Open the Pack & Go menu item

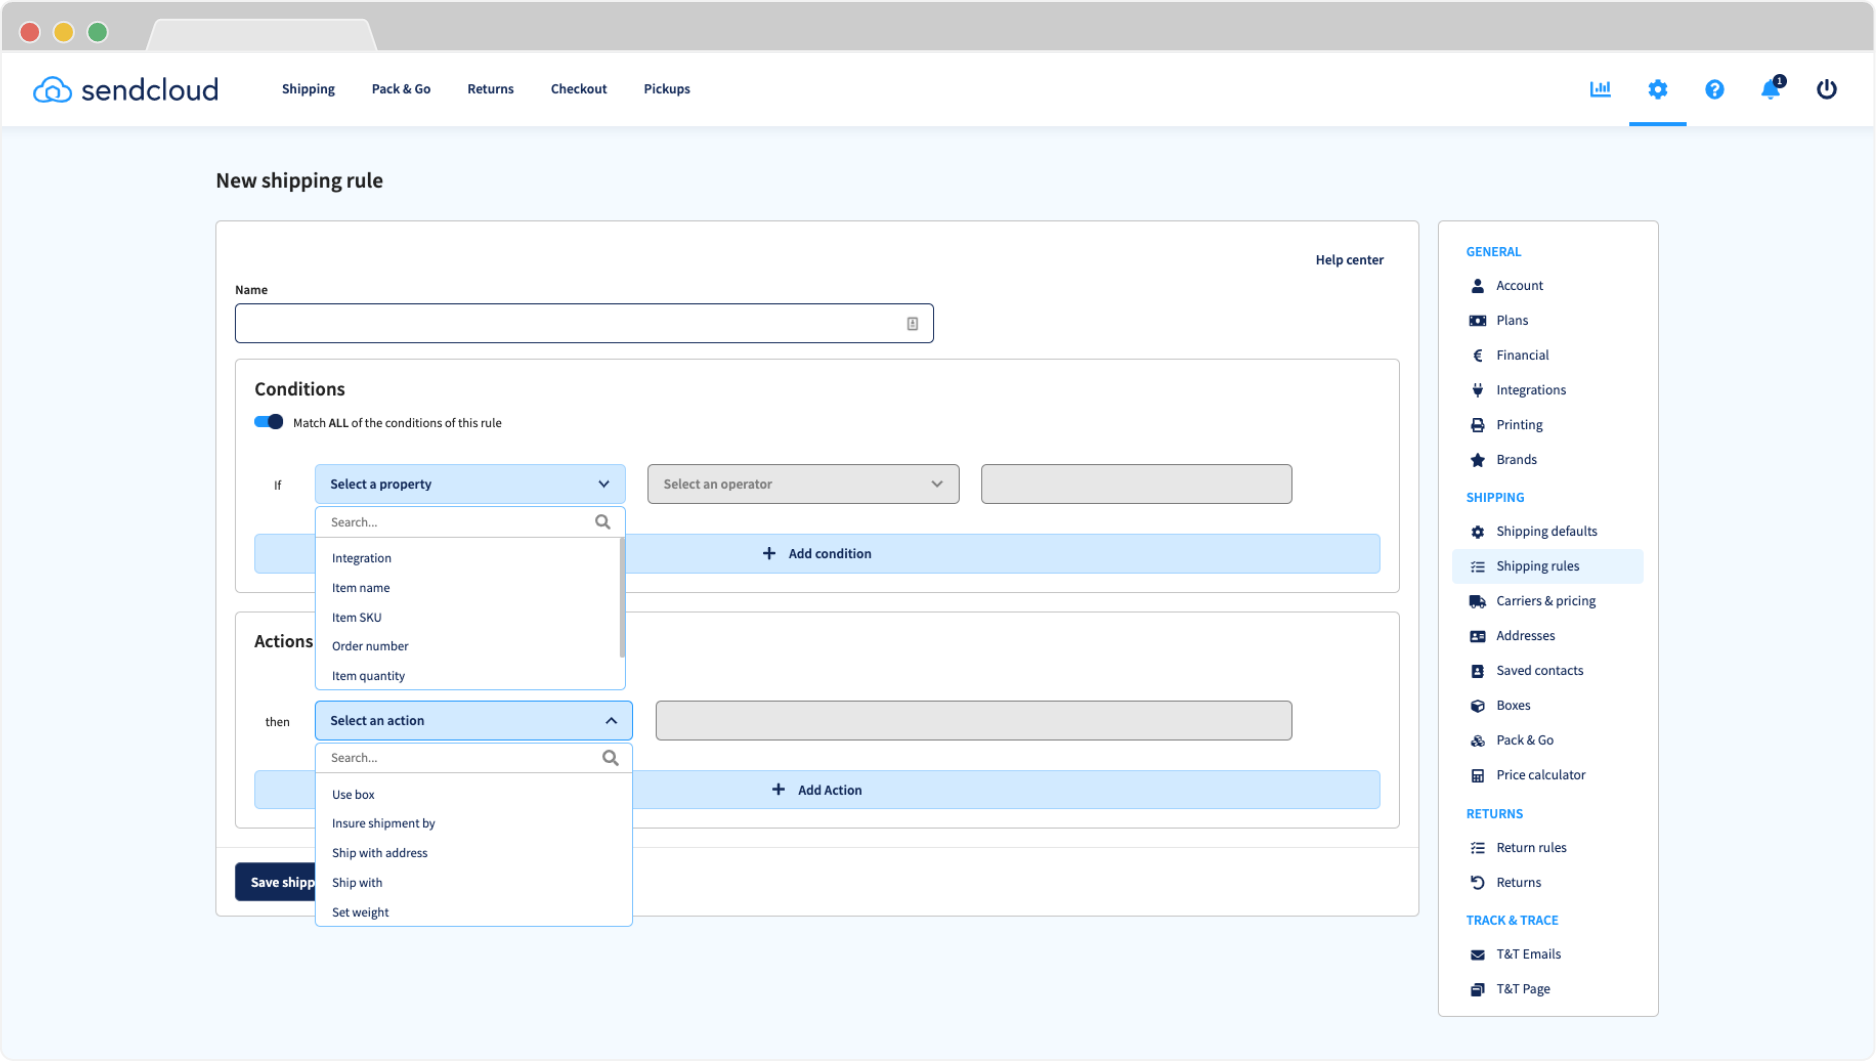point(400,89)
